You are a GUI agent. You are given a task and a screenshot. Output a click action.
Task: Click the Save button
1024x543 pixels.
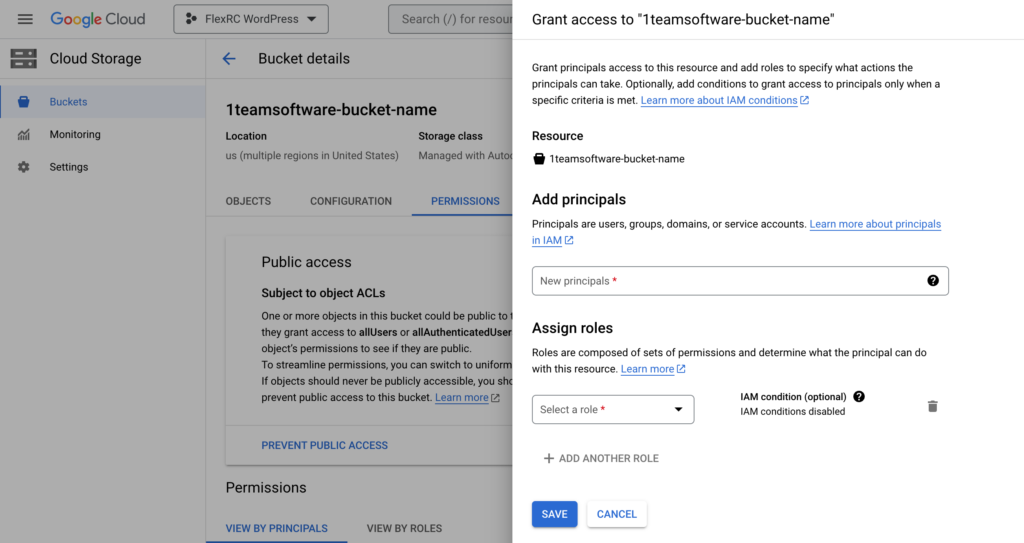(x=554, y=514)
